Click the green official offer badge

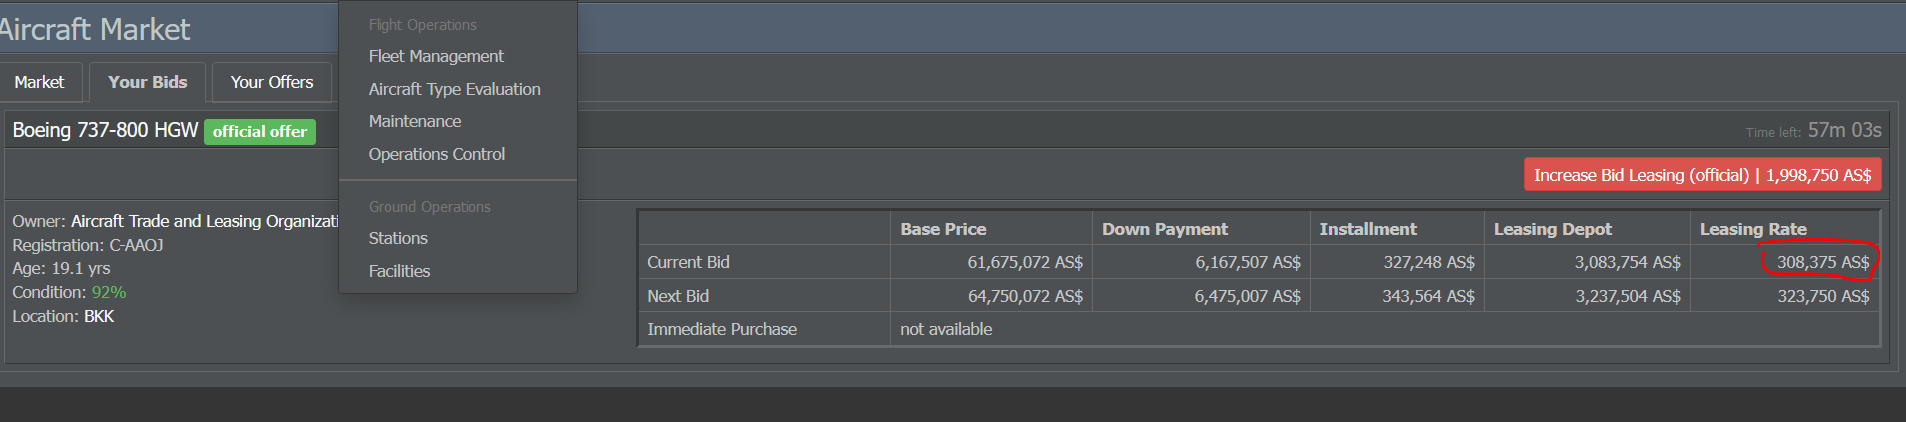[x=260, y=131]
